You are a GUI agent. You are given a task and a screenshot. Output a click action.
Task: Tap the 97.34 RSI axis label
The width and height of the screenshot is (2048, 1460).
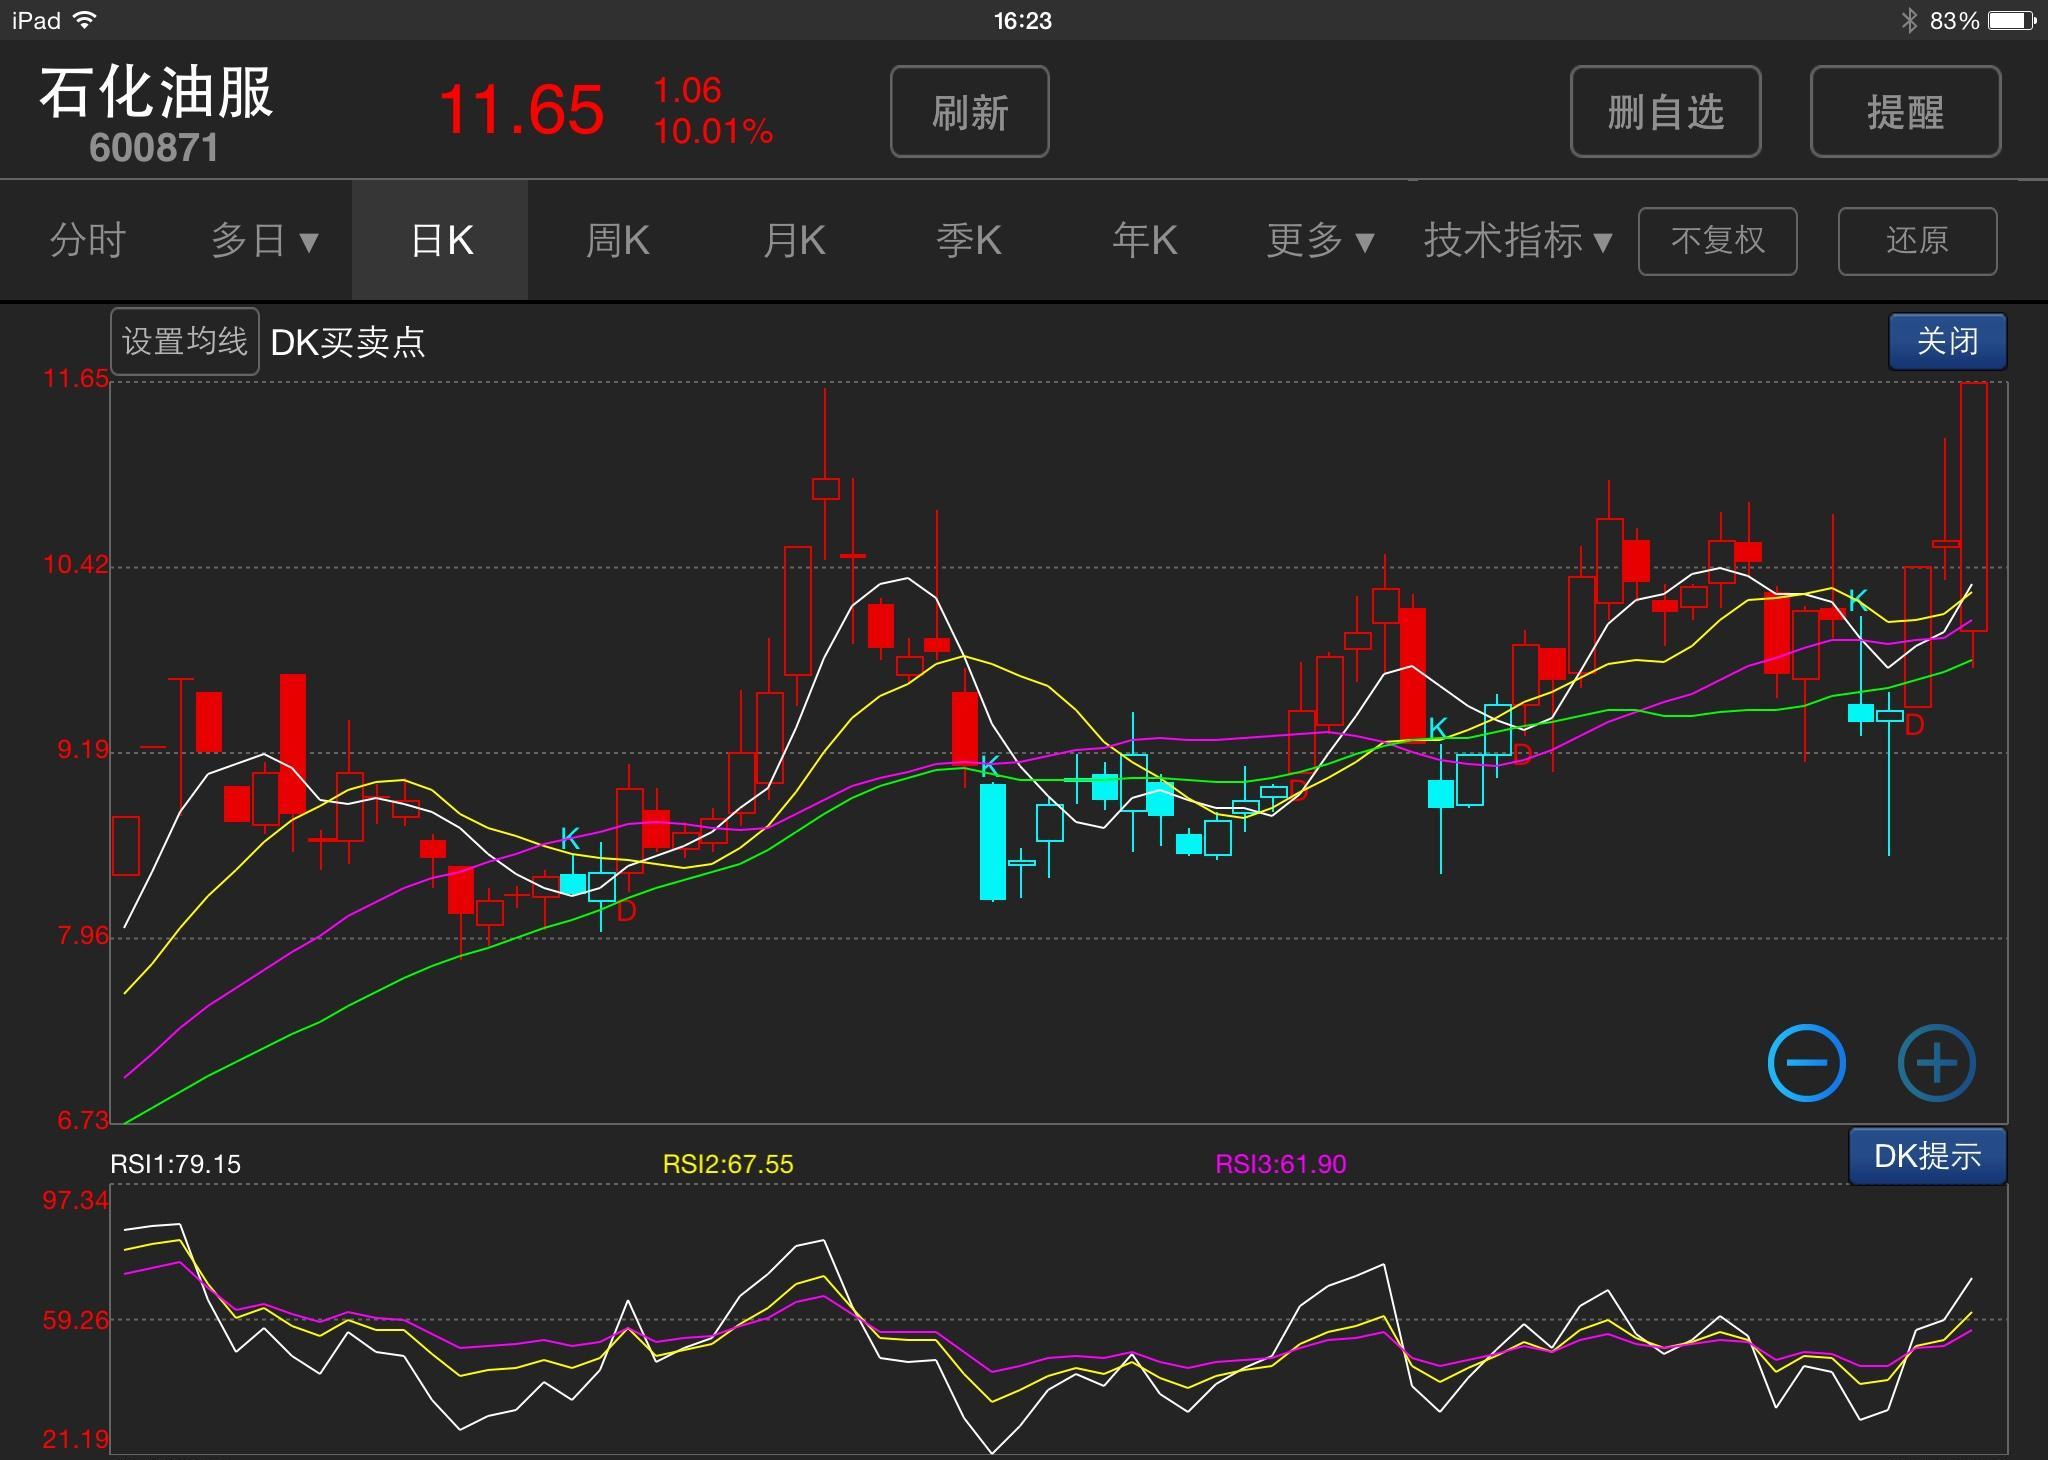pos(75,1200)
